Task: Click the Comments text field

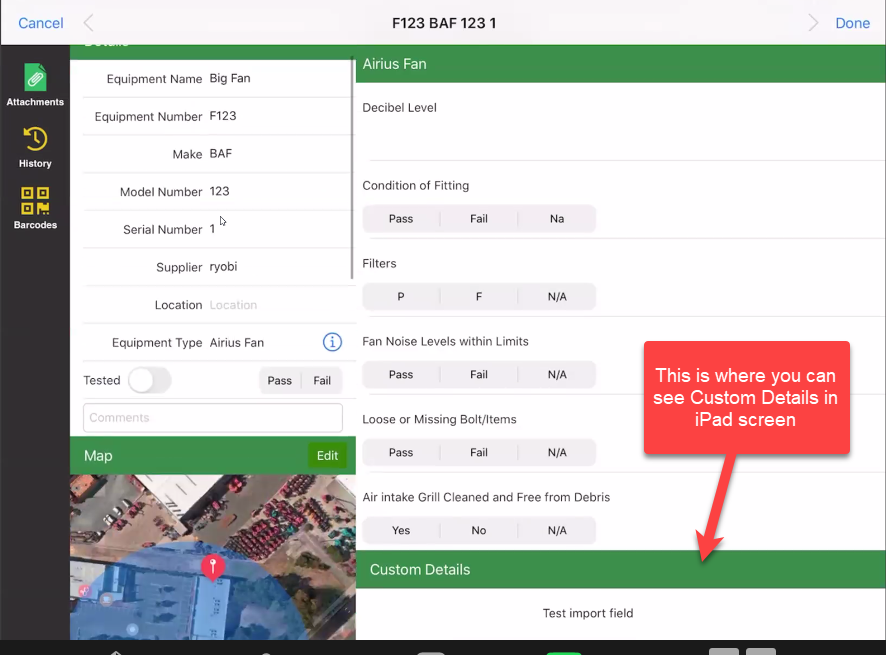Action: pyautogui.click(x=212, y=418)
